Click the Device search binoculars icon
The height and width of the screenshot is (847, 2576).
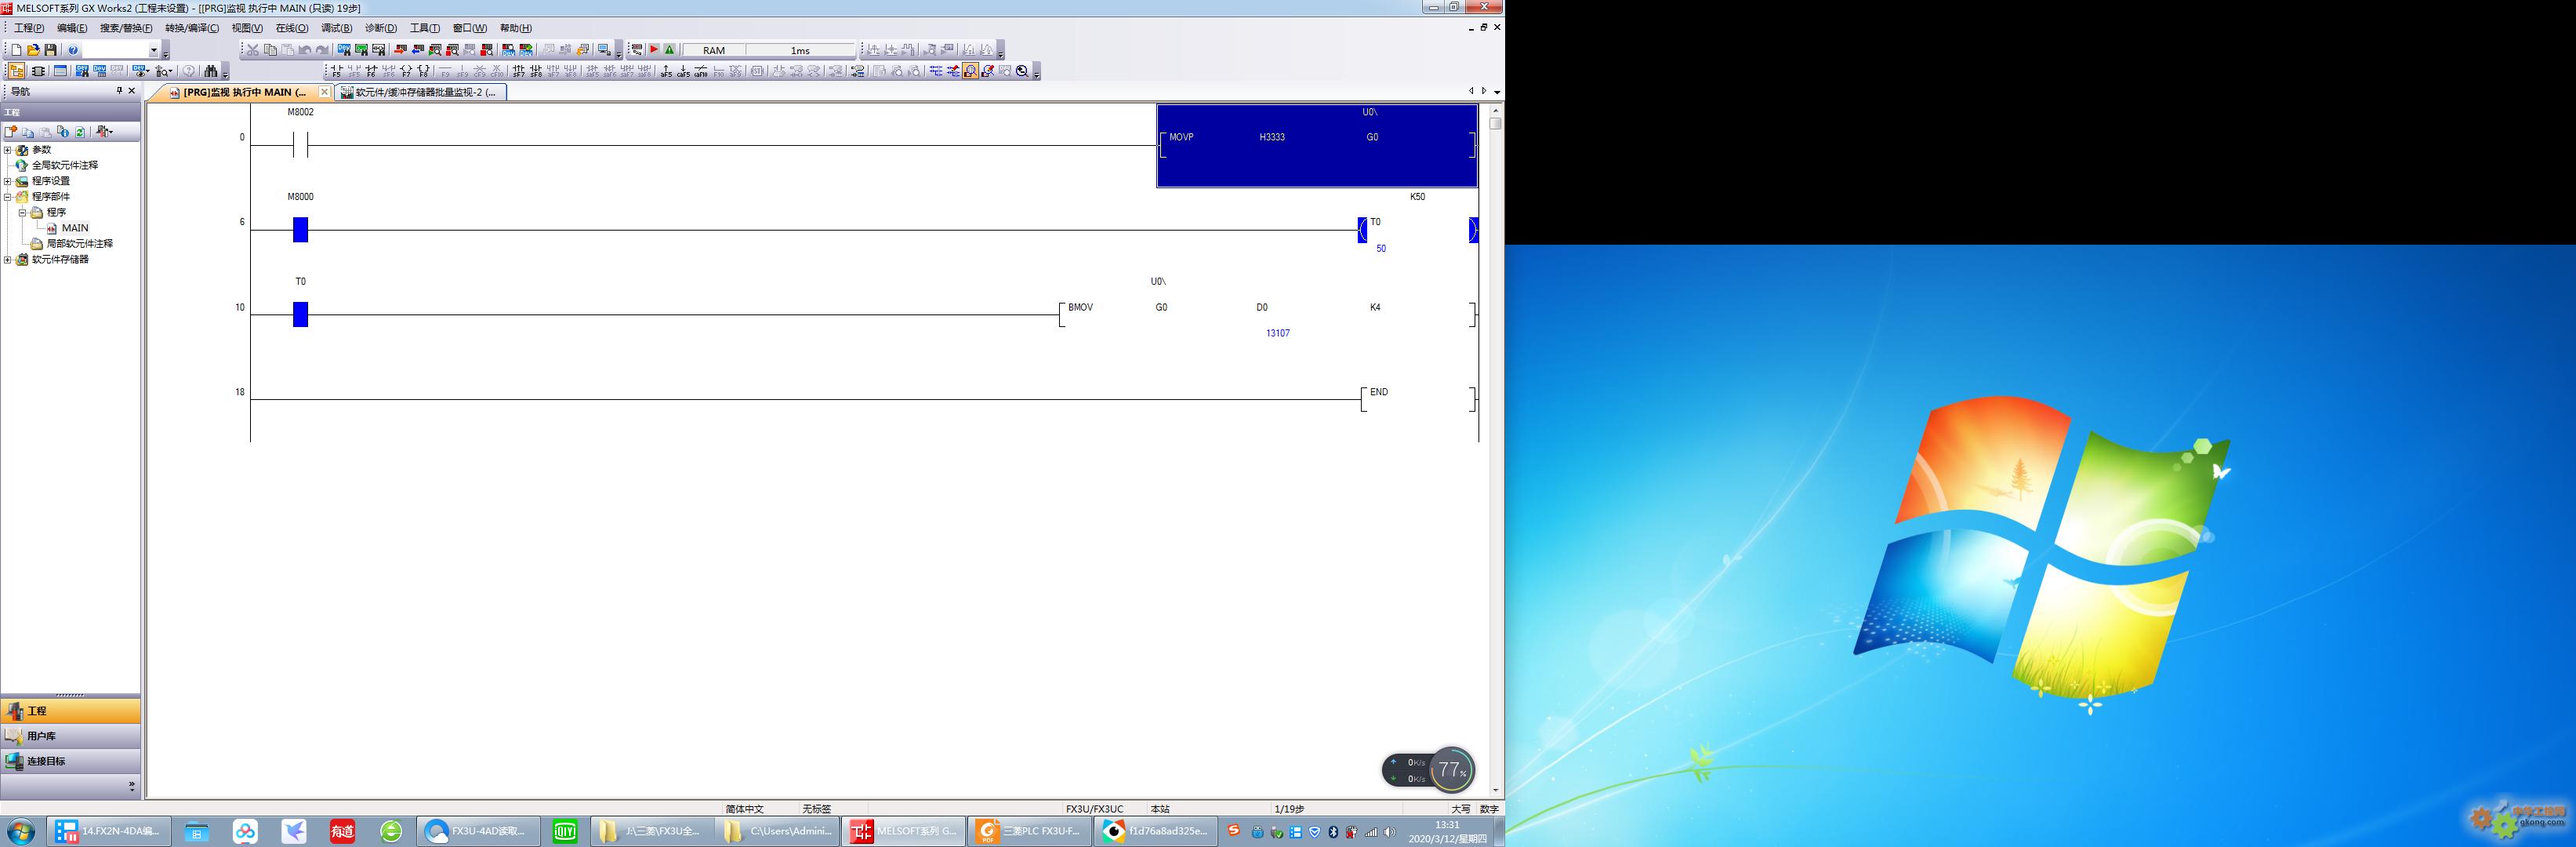point(344,50)
